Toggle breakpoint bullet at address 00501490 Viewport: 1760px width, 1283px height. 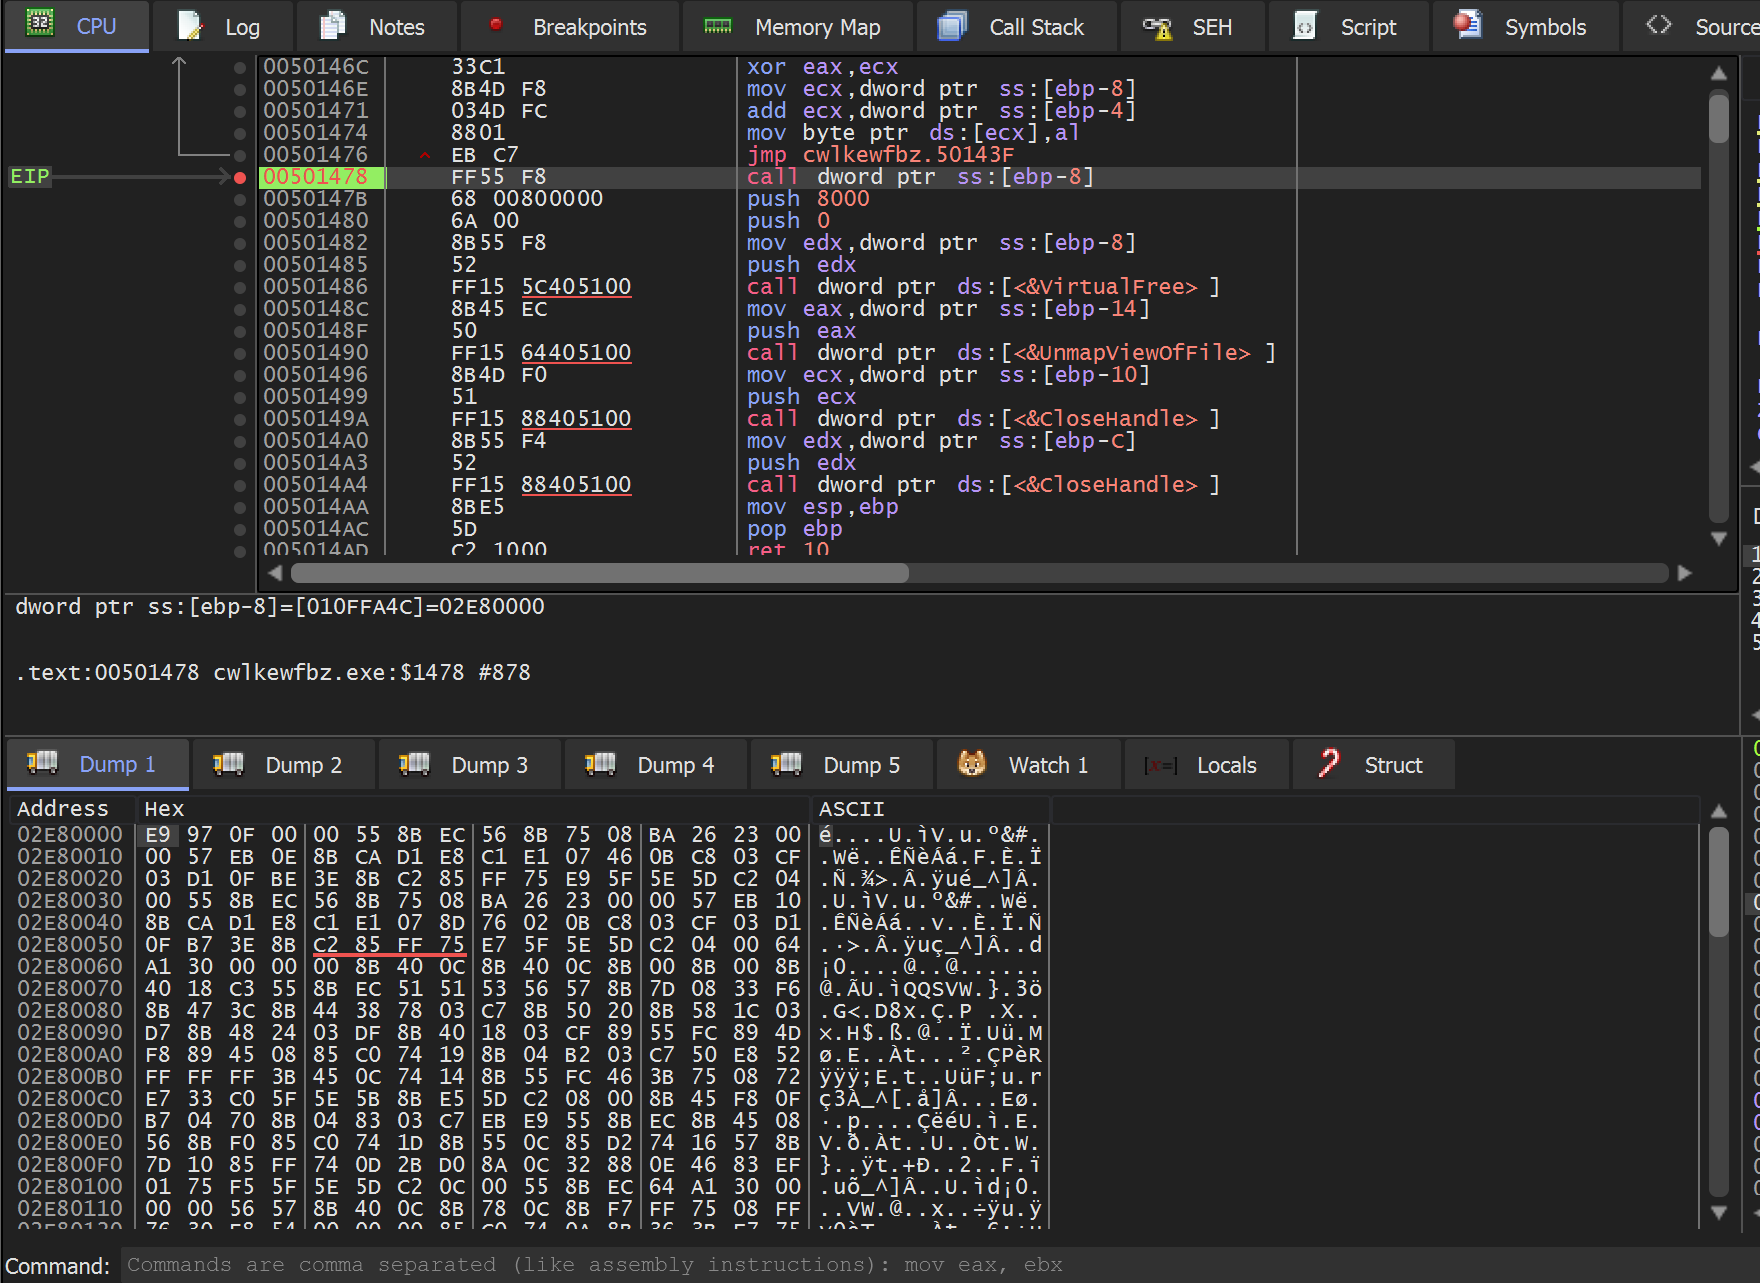240,353
